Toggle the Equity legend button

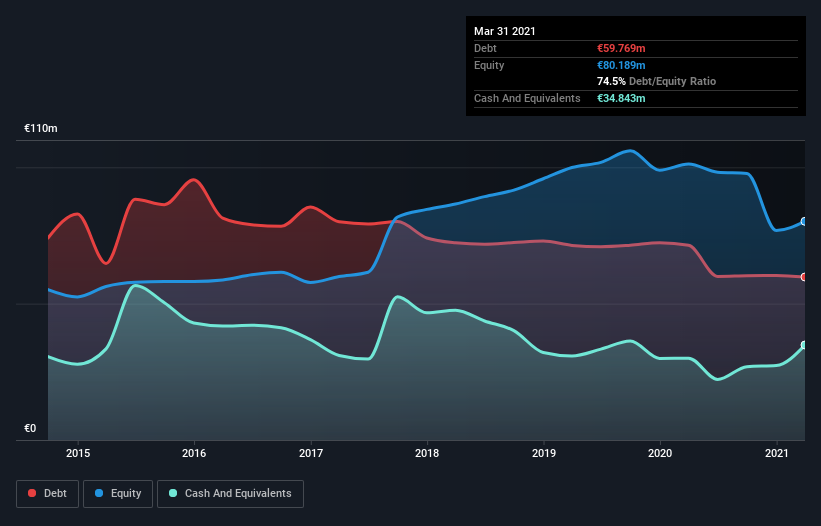click(x=118, y=494)
